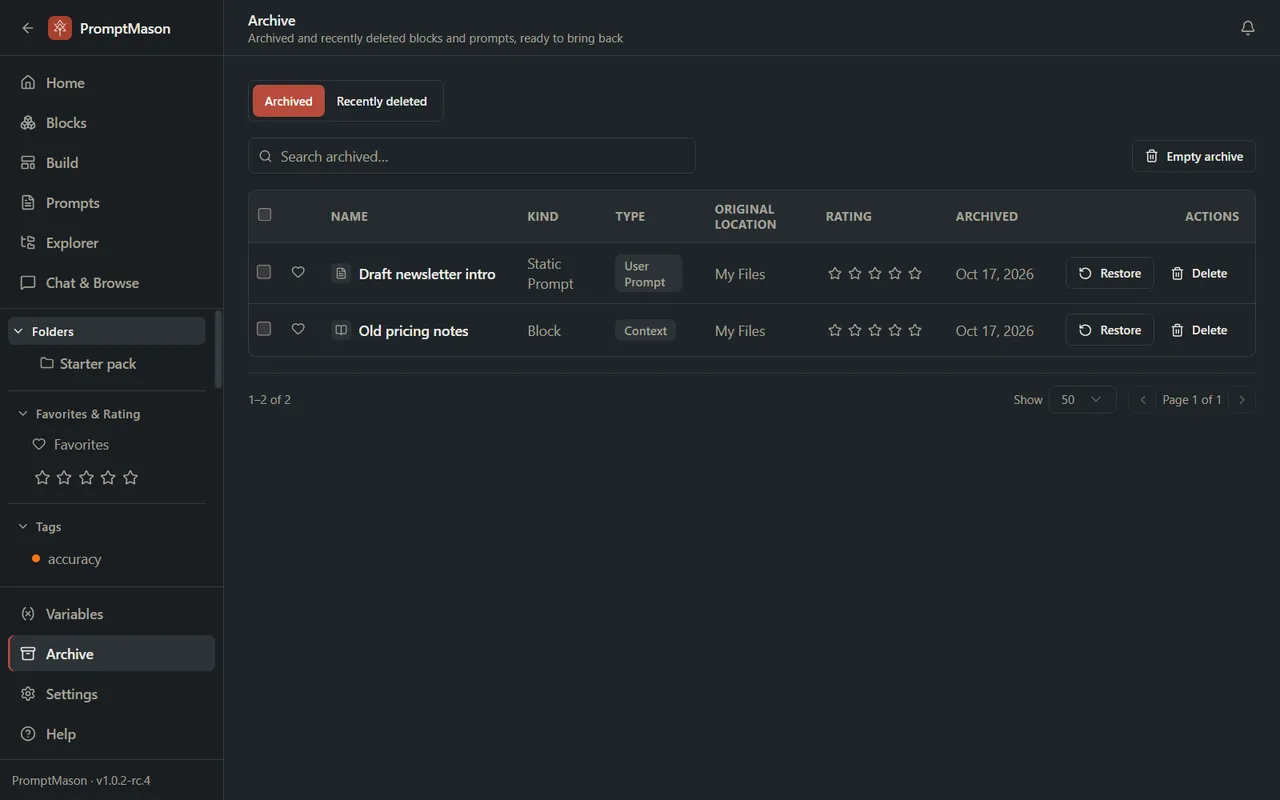This screenshot has height=800, width=1280.
Task: Restore Draft newsletter intro
Action: (x=1110, y=273)
